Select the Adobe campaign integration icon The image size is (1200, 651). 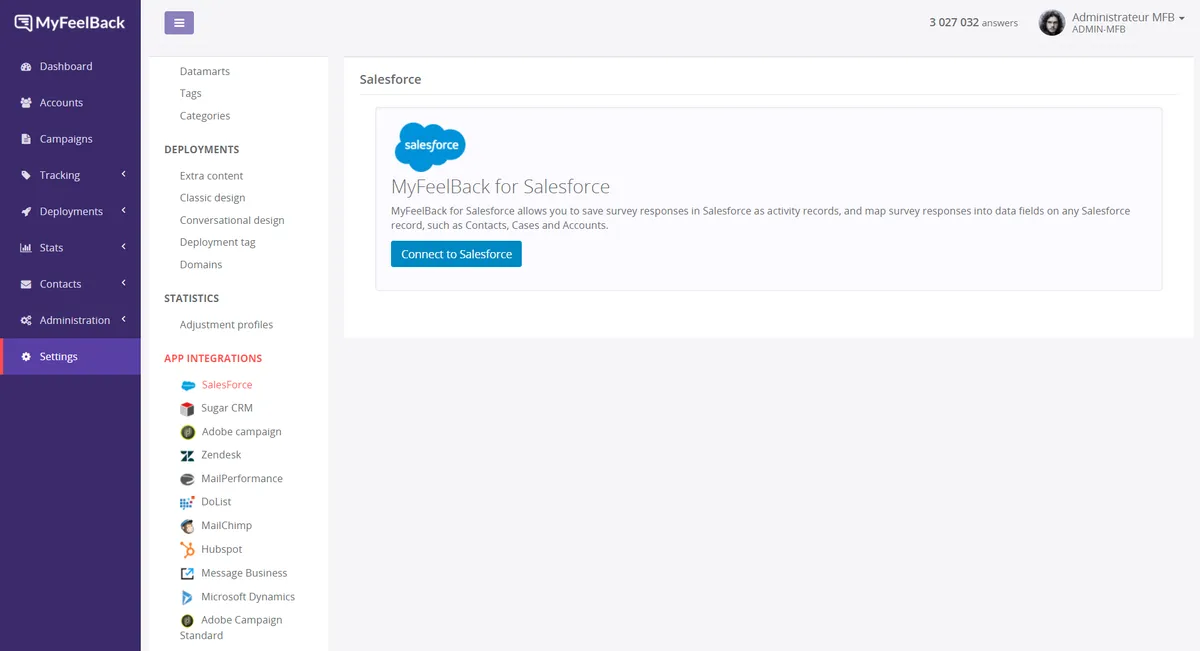point(187,432)
